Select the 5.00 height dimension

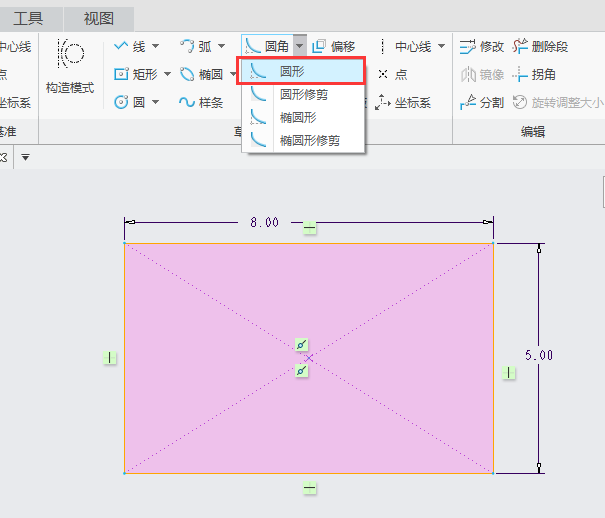click(539, 355)
